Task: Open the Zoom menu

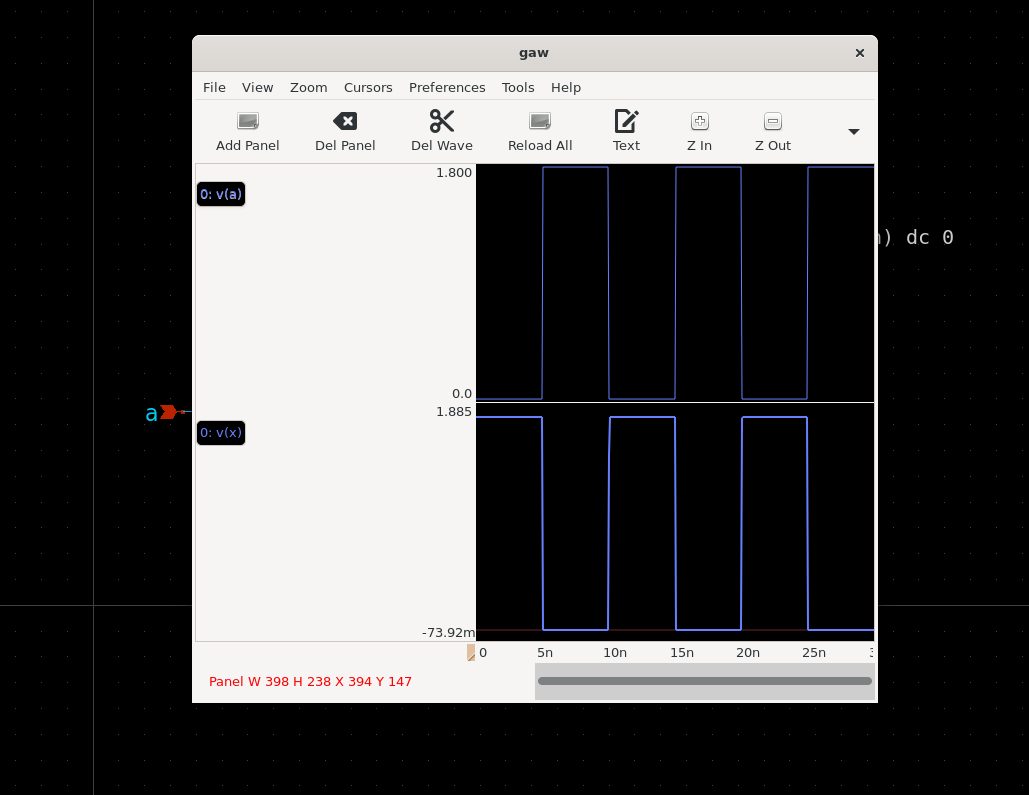Action: [x=308, y=88]
